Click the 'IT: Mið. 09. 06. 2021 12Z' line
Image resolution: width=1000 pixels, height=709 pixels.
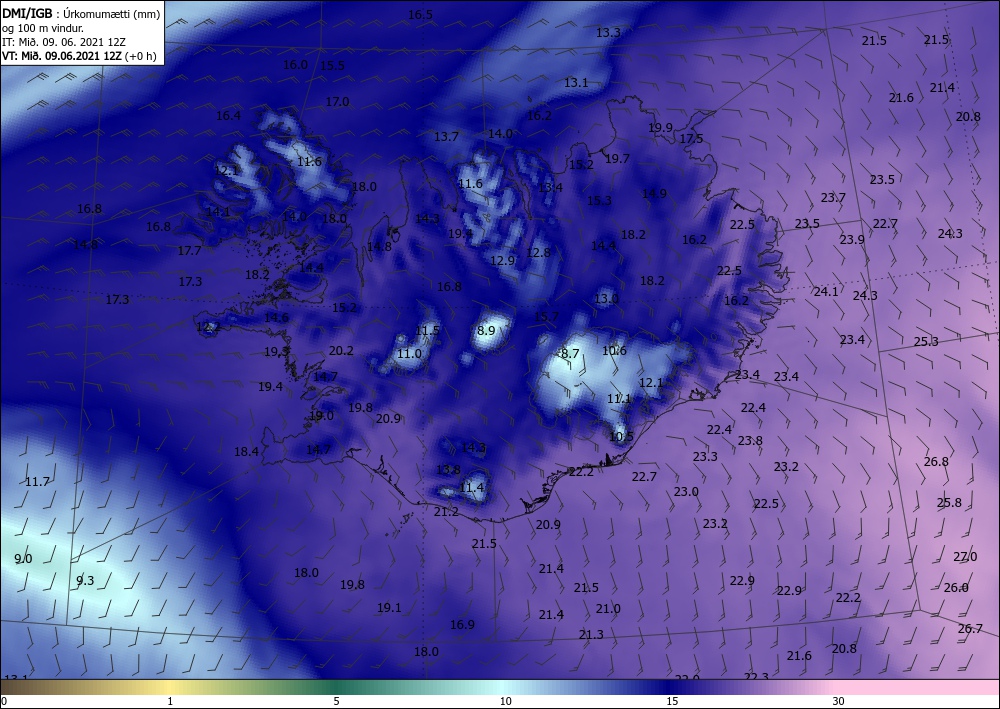63,42
